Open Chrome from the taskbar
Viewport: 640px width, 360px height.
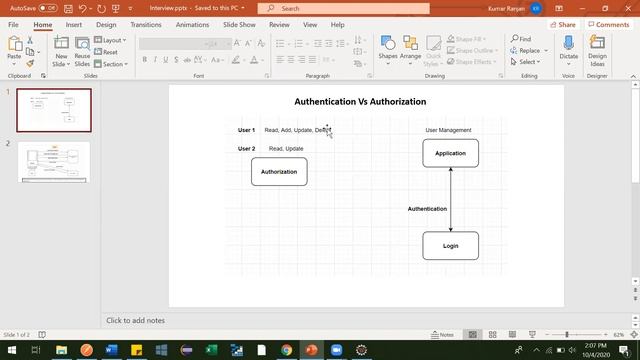[x=287, y=350]
